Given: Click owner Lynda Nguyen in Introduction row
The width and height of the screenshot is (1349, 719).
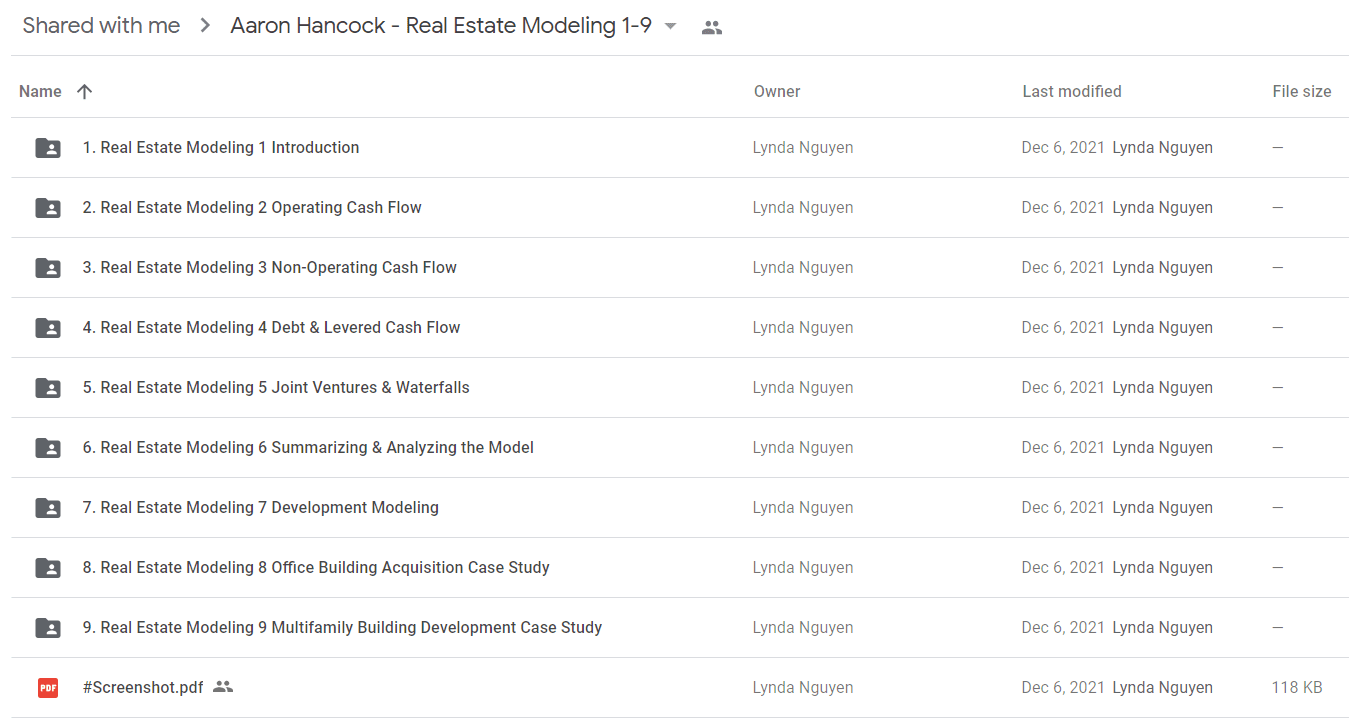Looking at the screenshot, I should (803, 147).
